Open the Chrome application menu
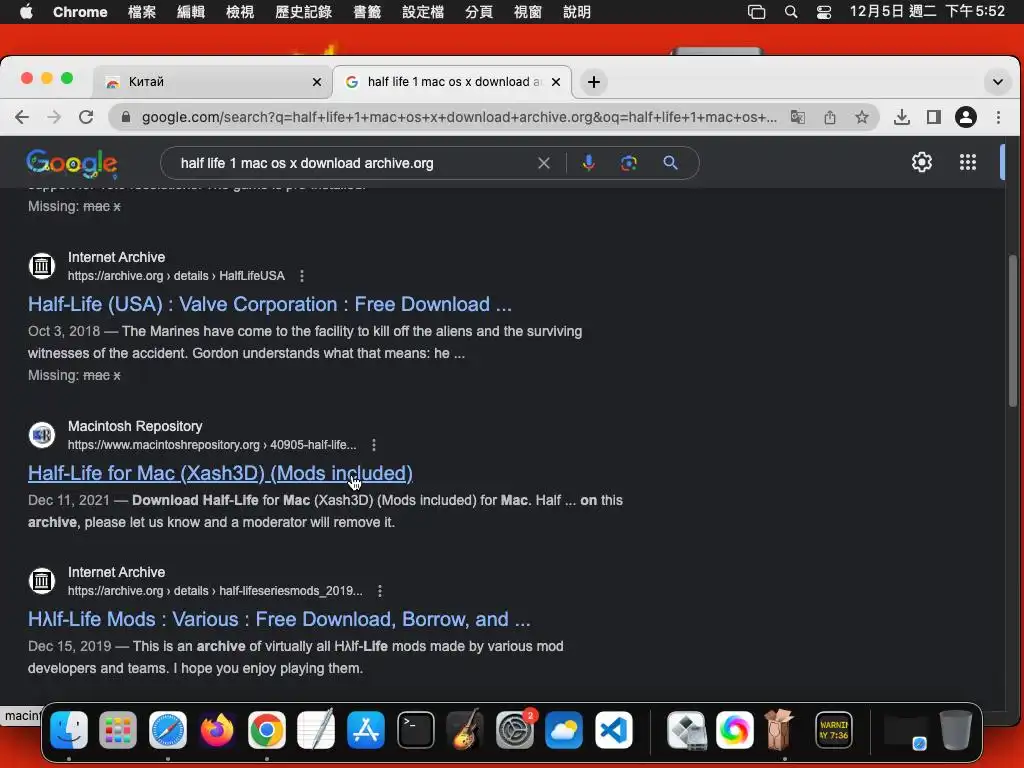 point(80,12)
